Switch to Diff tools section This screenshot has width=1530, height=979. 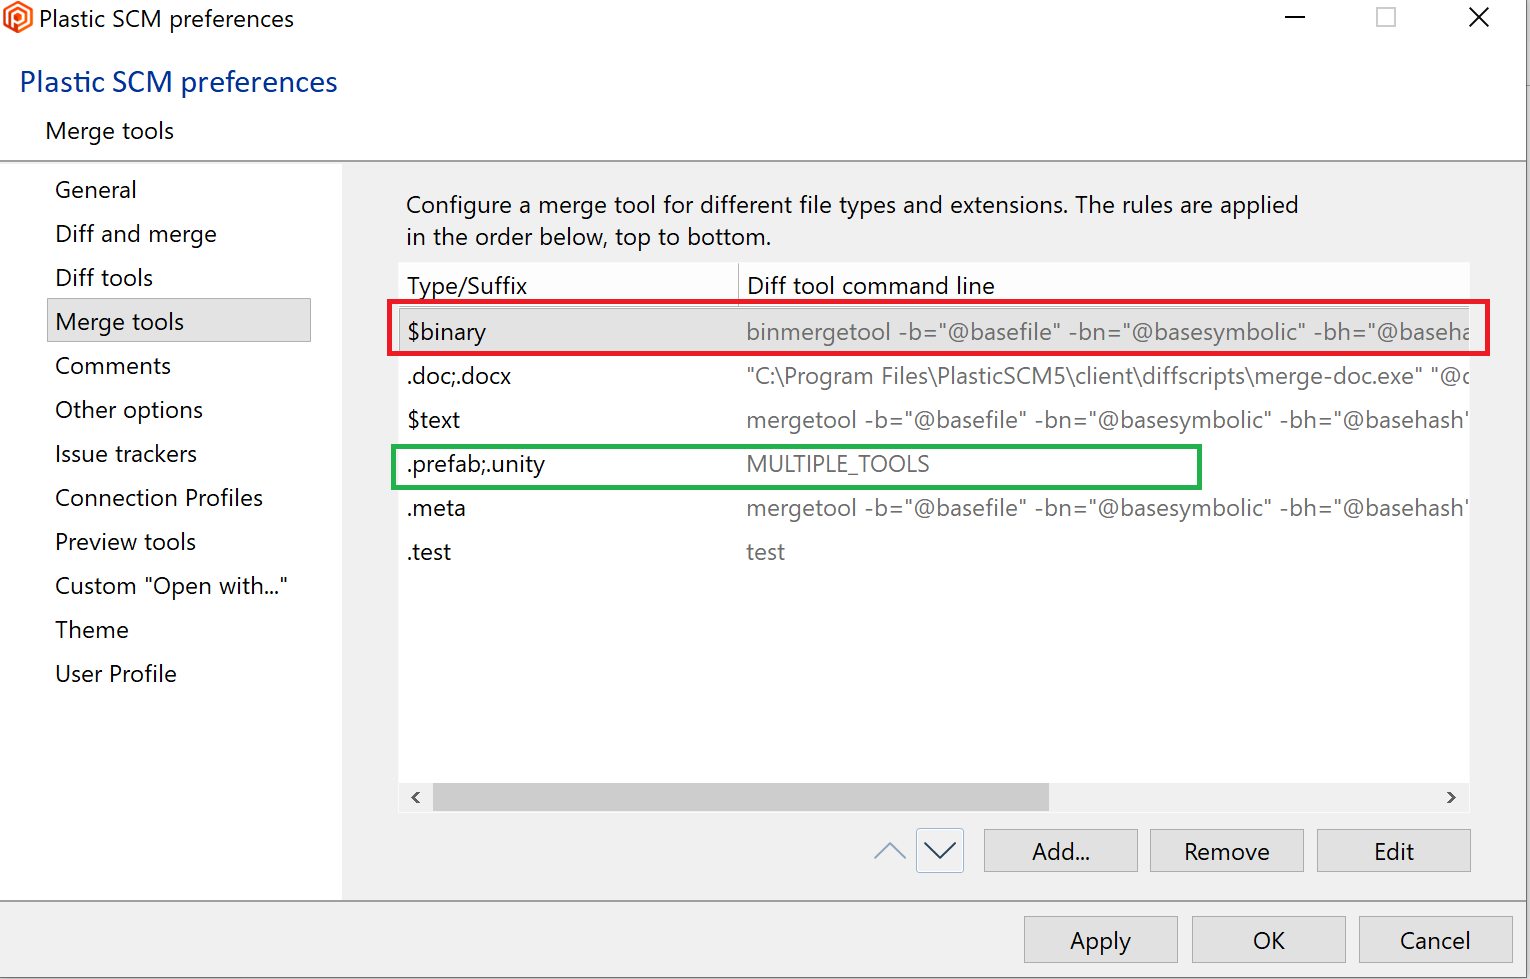(104, 278)
